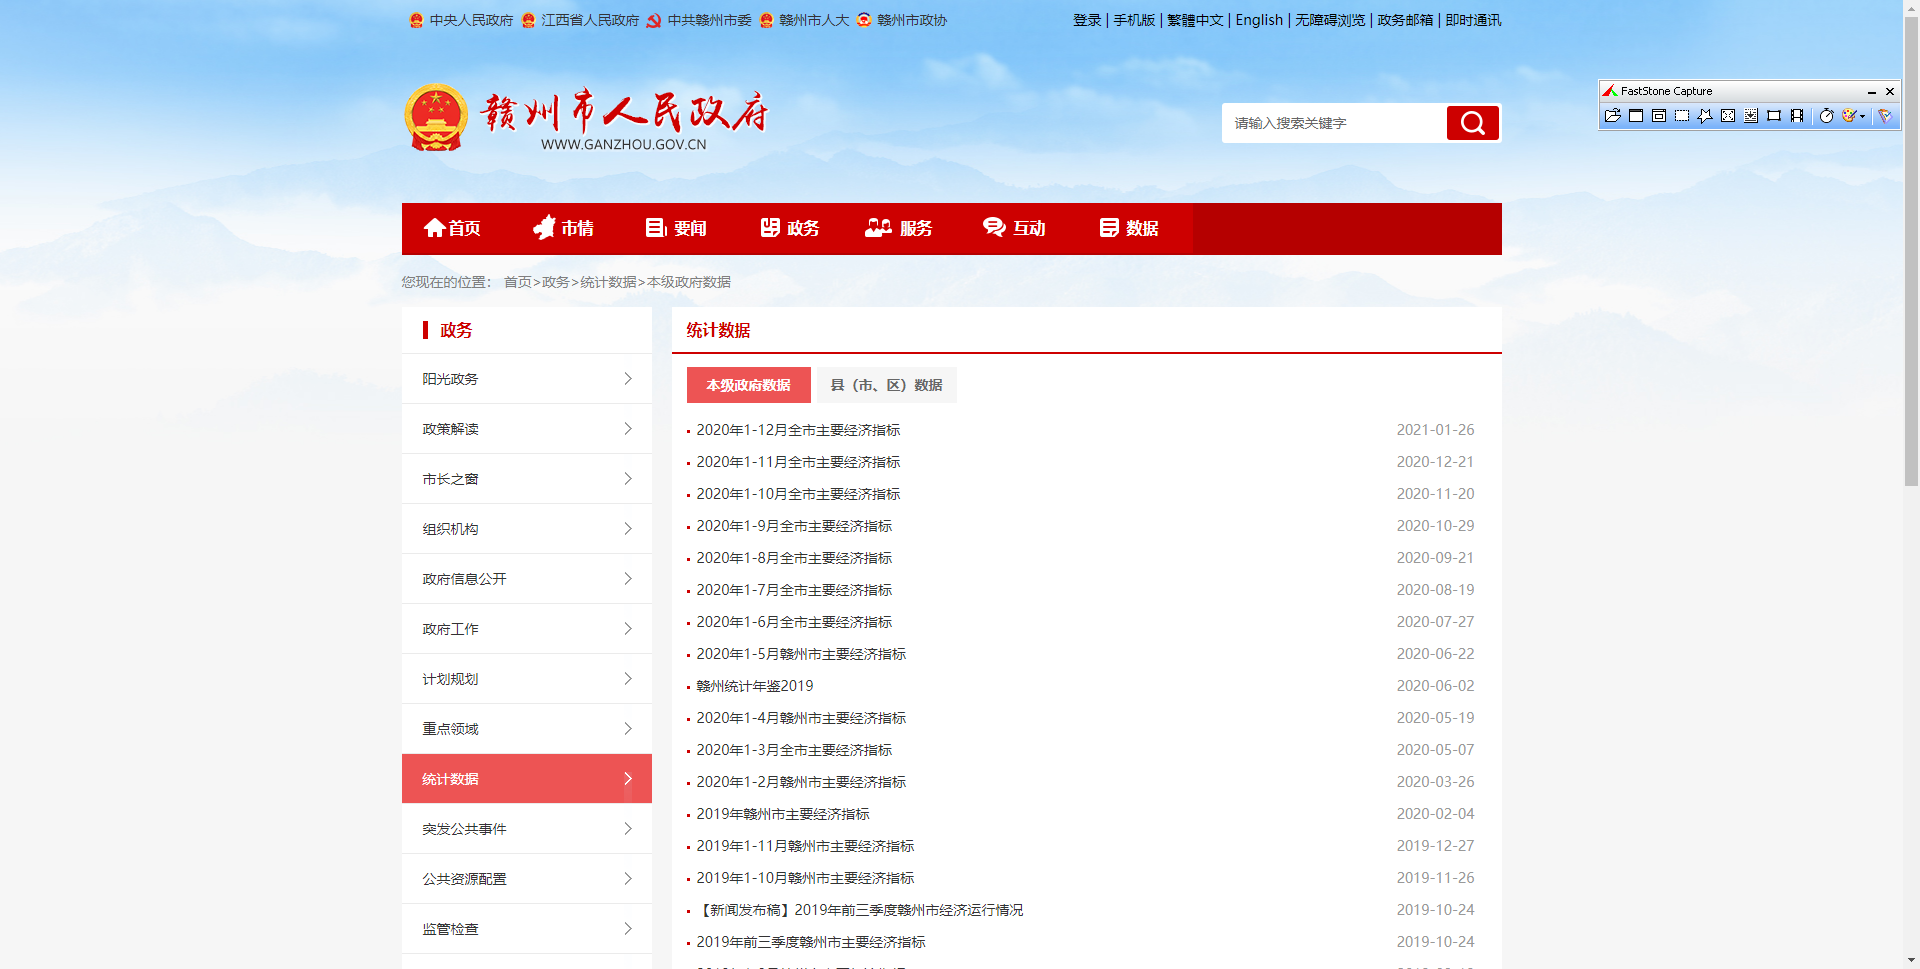Open FastStone Screen Recorder filmstrip icon
The image size is (1920, 969).
[x=1797, y=116]
